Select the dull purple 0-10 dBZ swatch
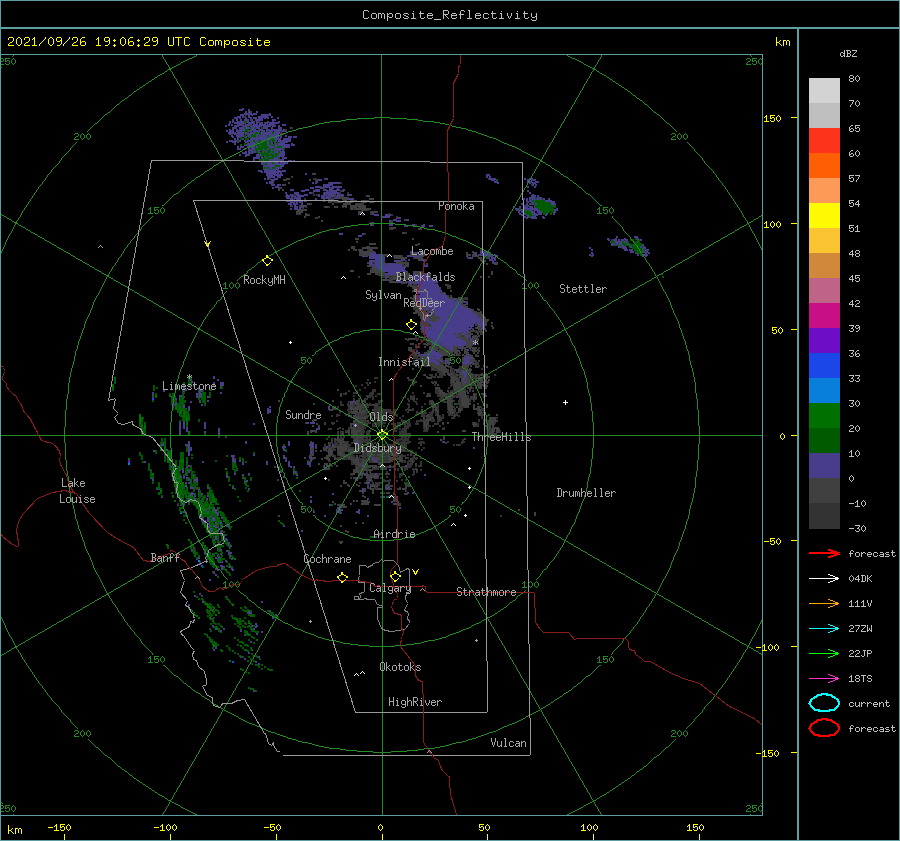900x841 pixels. pyautogui.click(x=824, y=466)
